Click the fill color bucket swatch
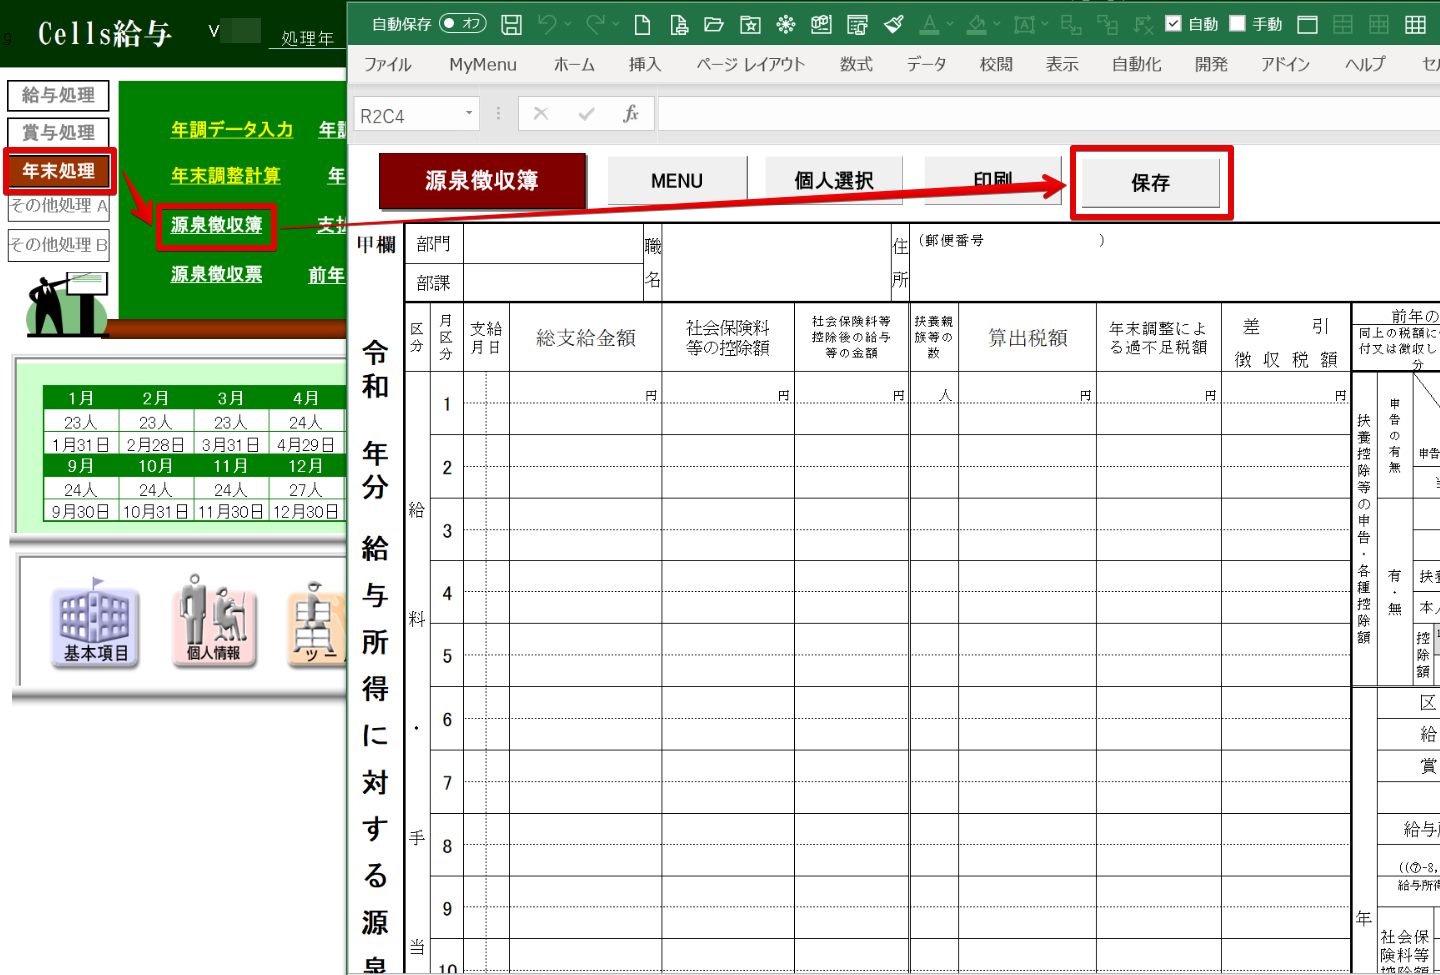1440x975 pixels. [977, 24]
